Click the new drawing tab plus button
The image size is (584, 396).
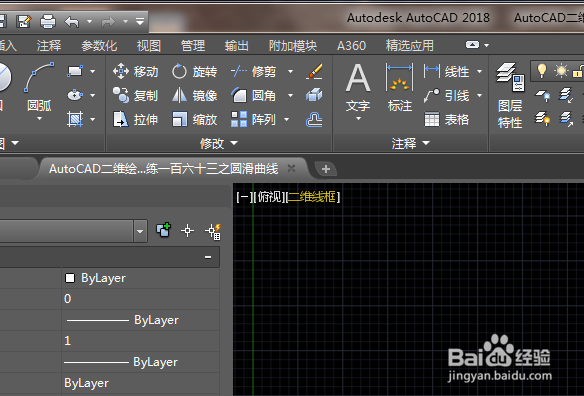[x=326, y=169]
